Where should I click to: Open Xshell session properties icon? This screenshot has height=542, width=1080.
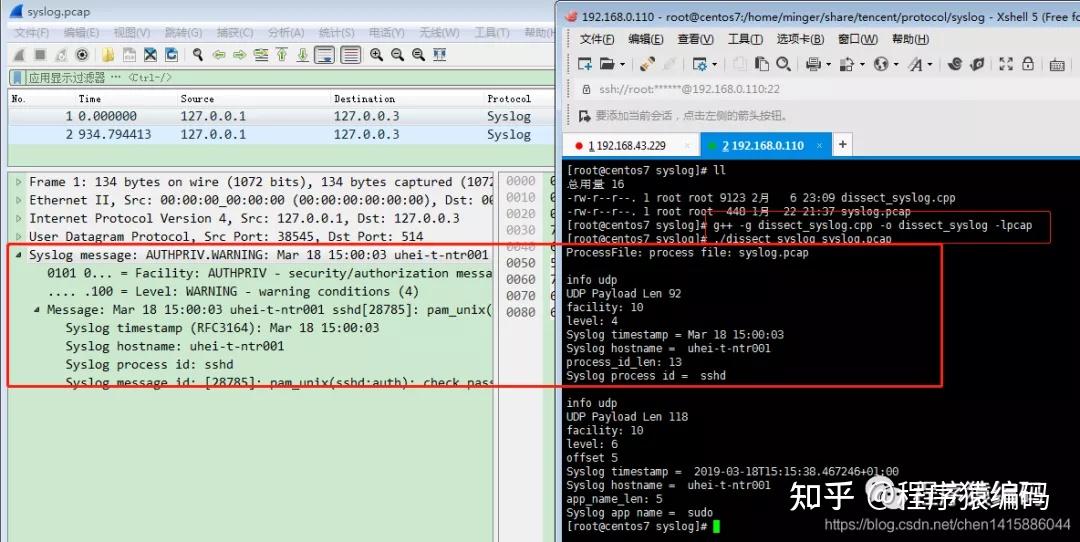coord(700,64)
